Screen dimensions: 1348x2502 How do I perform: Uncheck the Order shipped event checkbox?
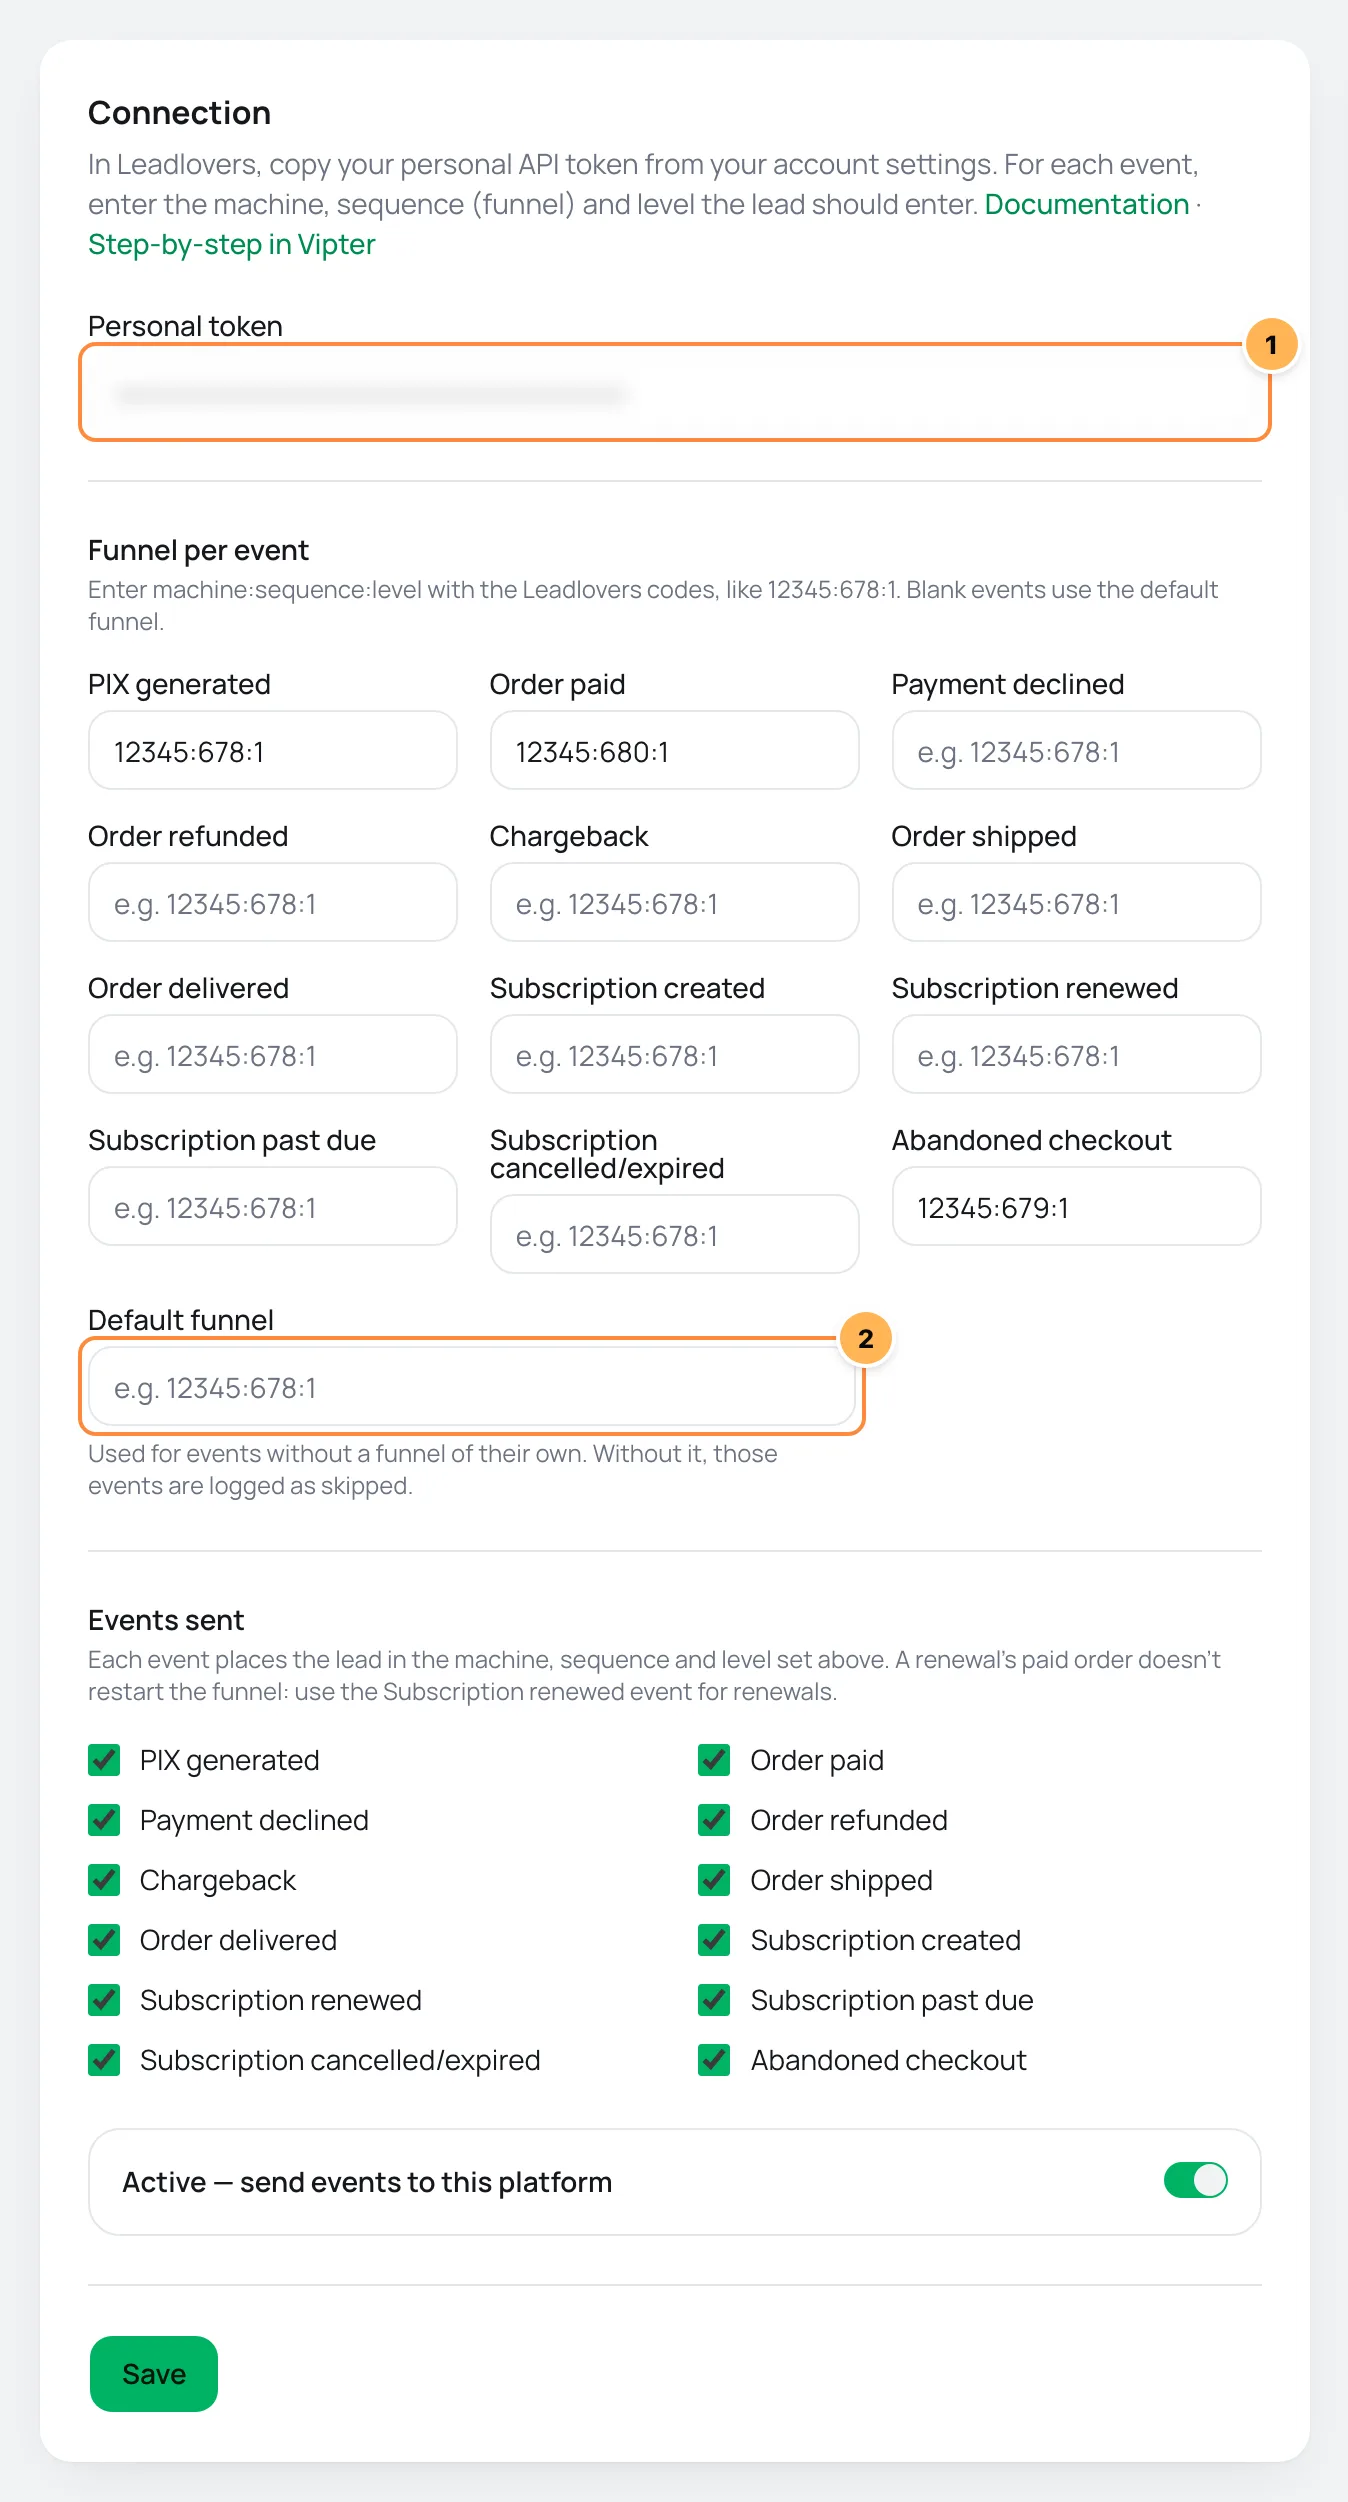point(714,1880)
